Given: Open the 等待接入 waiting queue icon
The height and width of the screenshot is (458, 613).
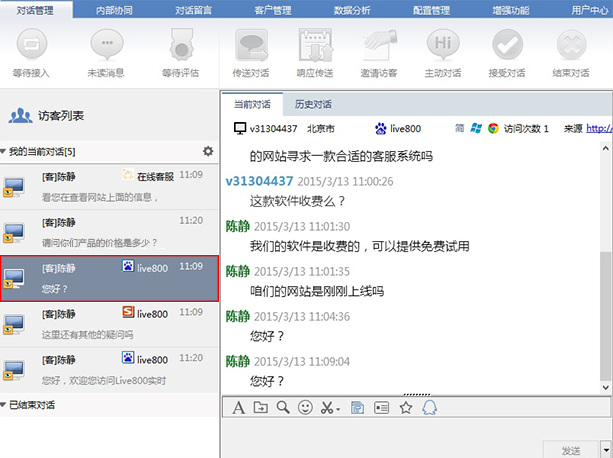Looking at the screenshot, I should coord(32,46).
